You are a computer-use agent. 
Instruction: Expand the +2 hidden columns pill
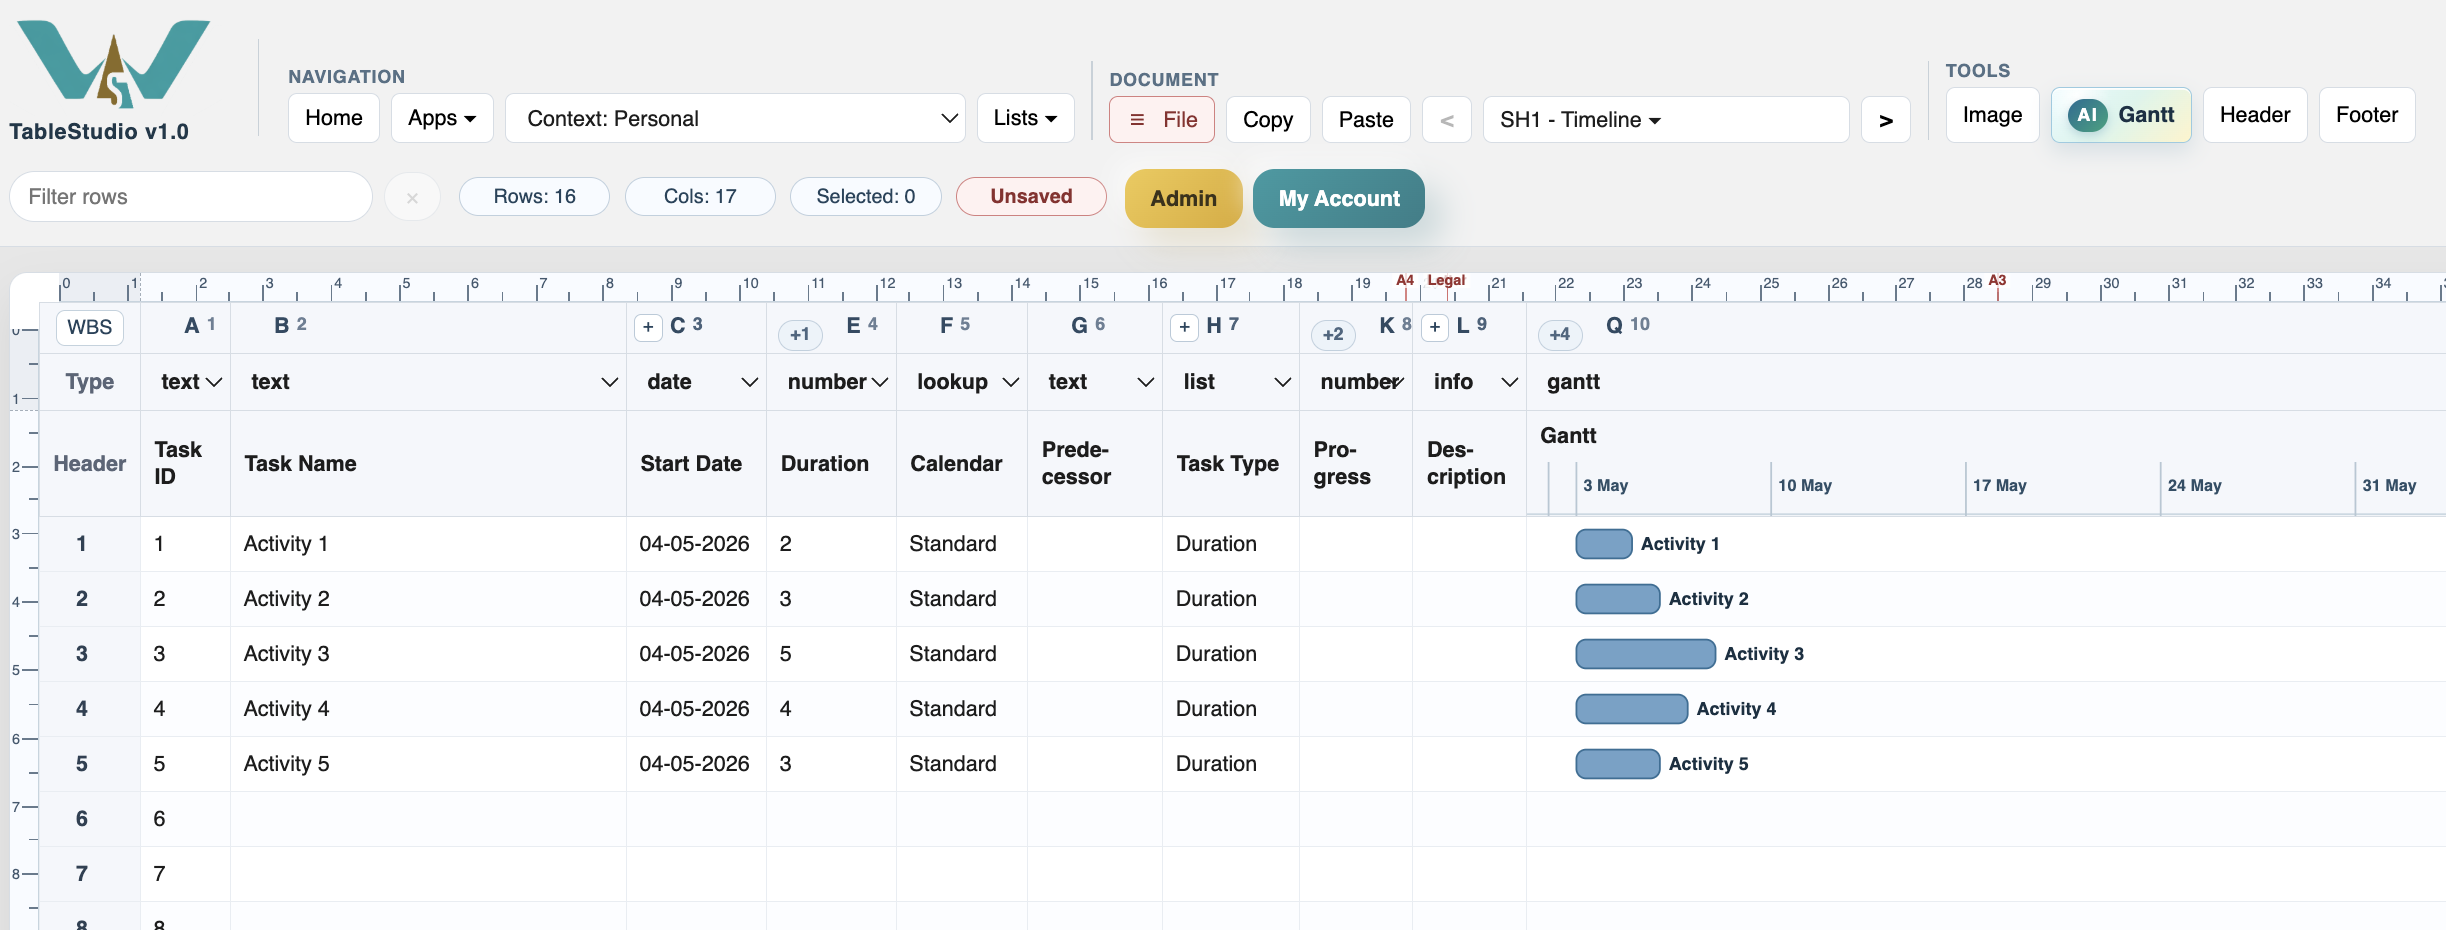coord(1333,334)
